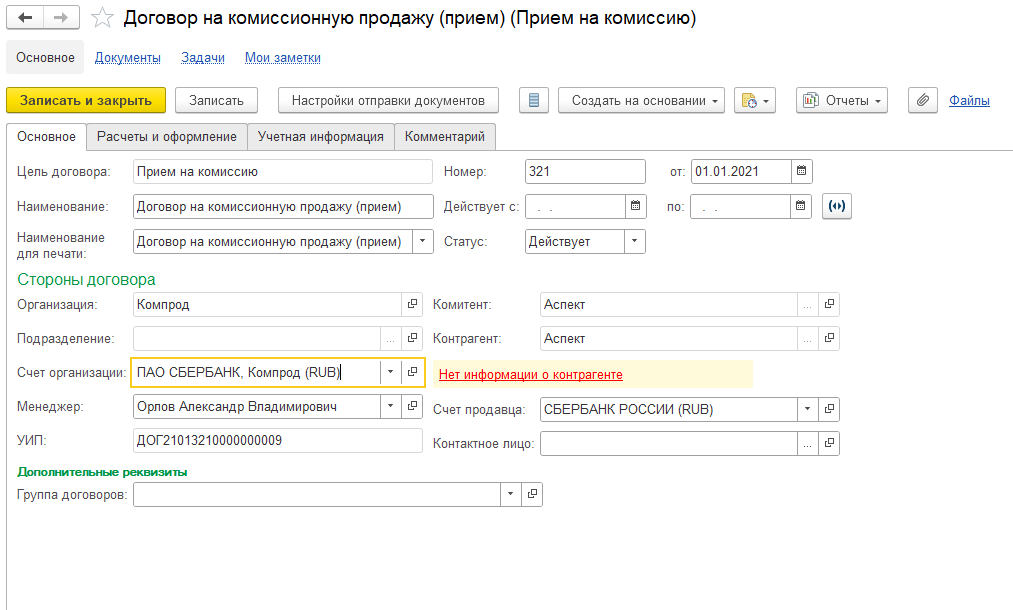Viewport: 1013px width, 610px height.
Task: Click the period selection button after 'по' date
Action: click(837, 207)
